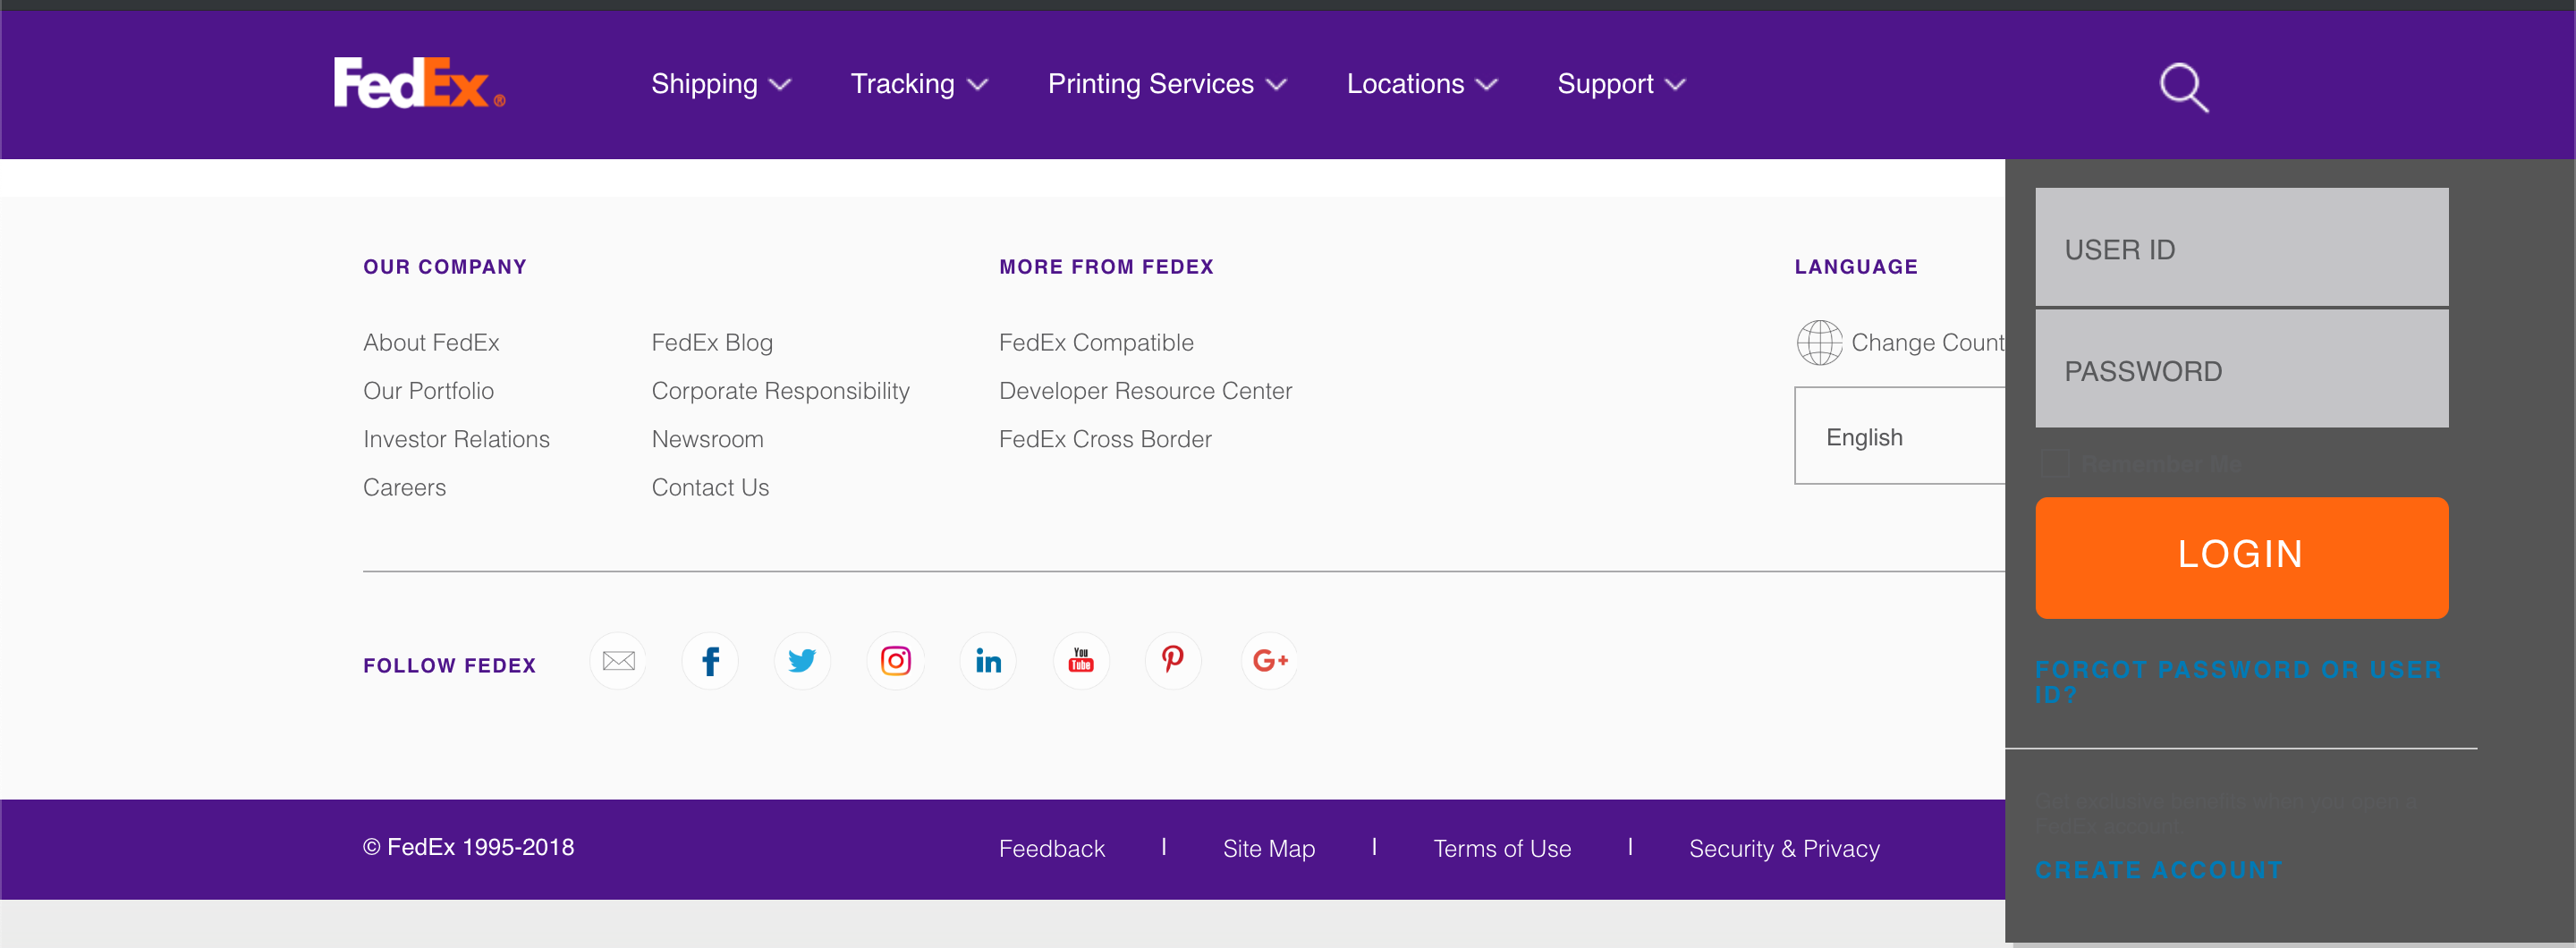Click the email envelope follow icon
Image resolution: width=2576 pixels, height=948 pixels.
tap(617, 660)
